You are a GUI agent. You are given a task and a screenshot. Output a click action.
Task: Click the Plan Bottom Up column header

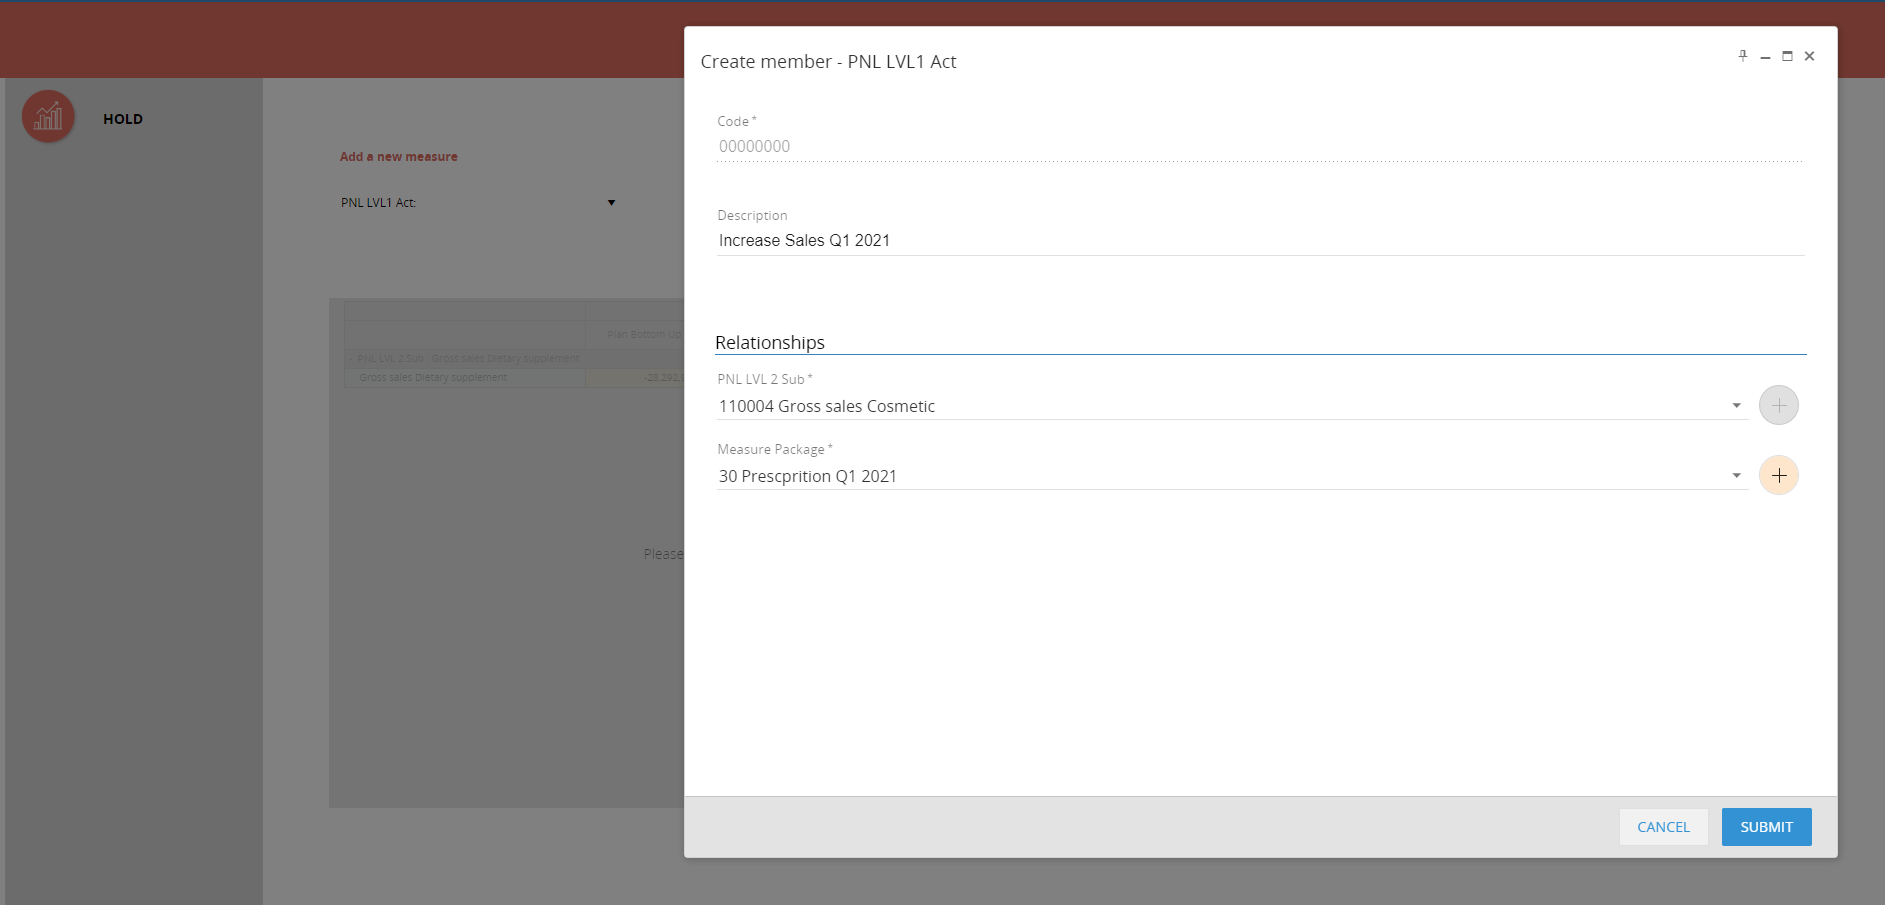[x=643, y=334]
